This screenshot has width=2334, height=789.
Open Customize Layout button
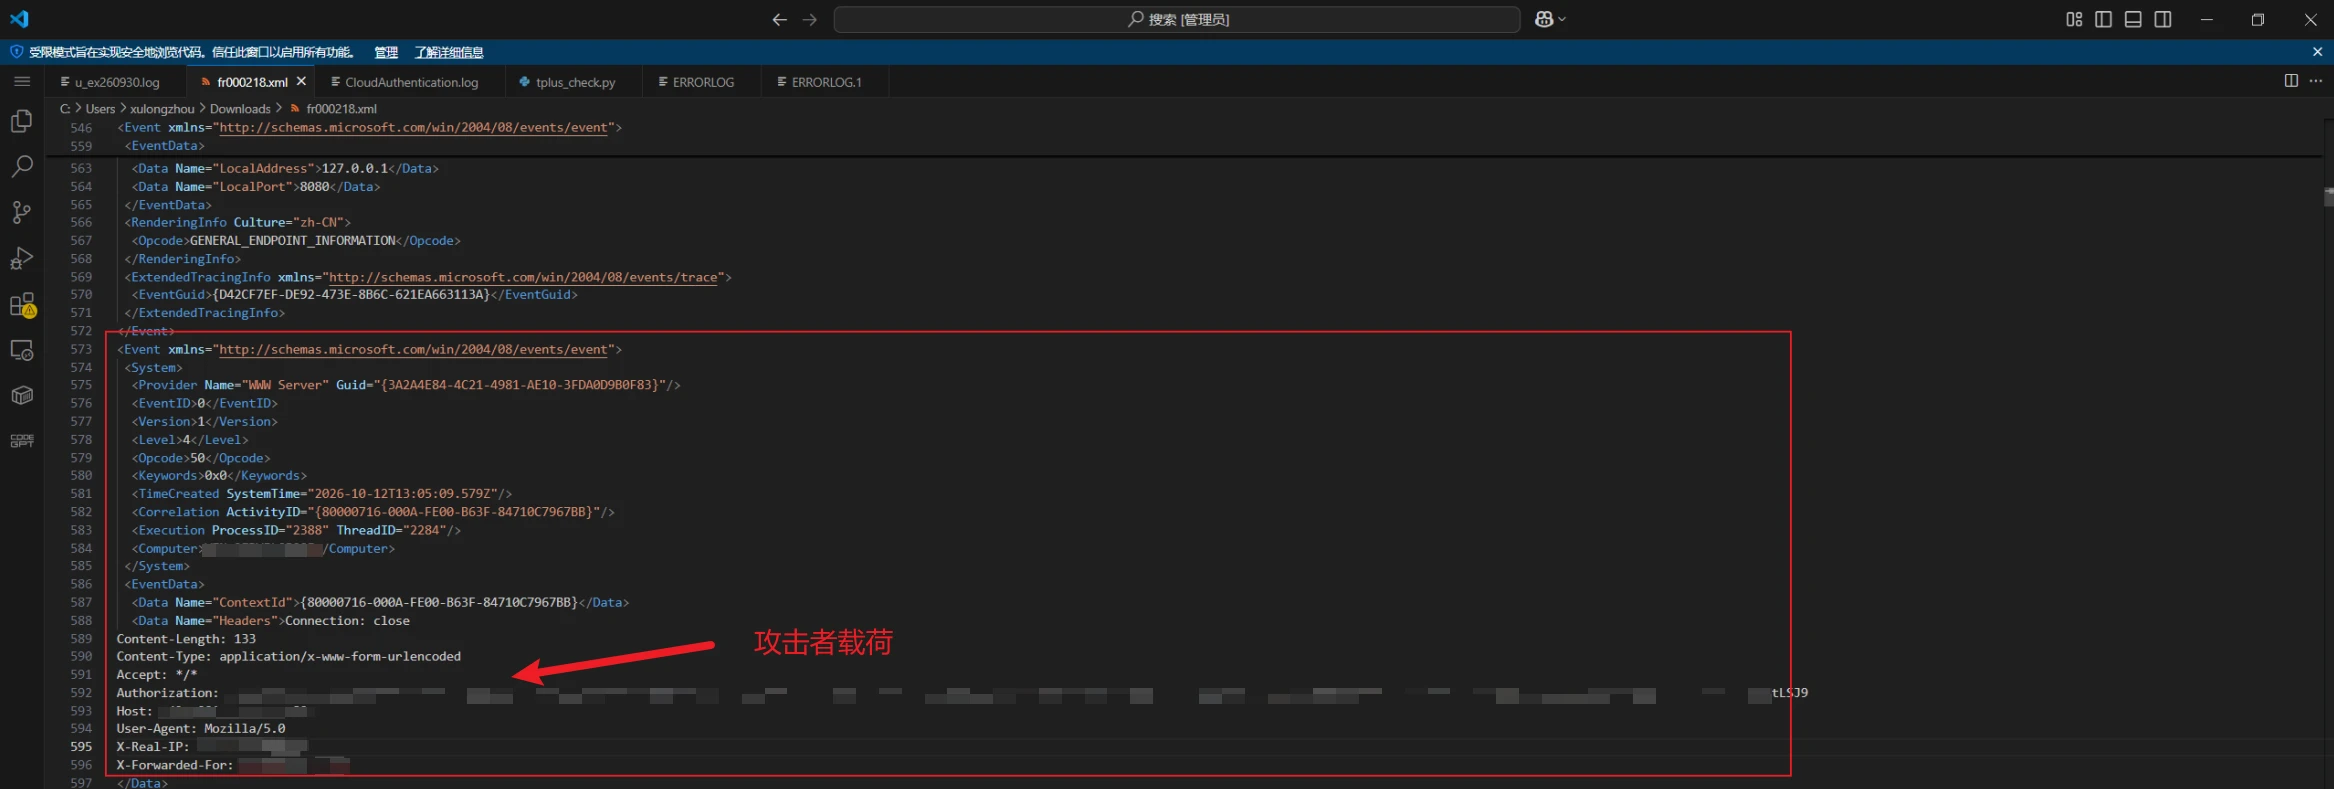2074,19
